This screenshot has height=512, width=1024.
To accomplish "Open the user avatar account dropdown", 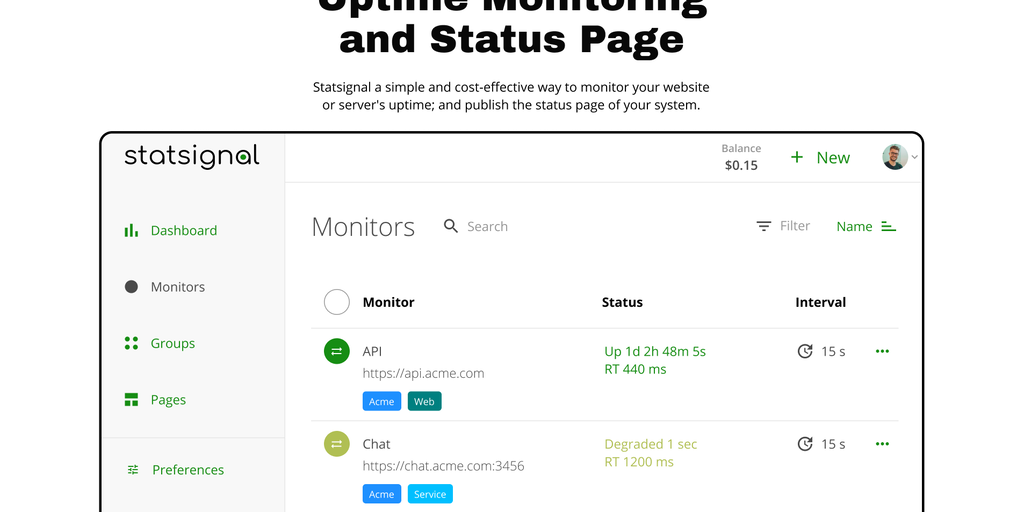I will pos(898,157).
